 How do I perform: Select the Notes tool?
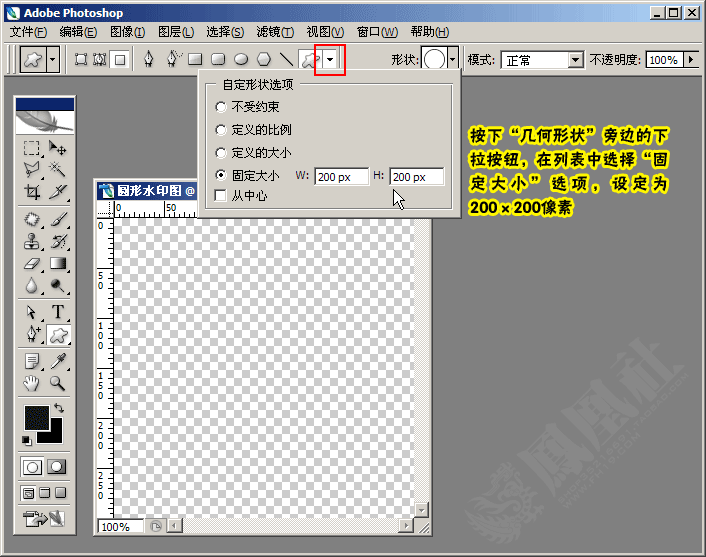point(32,361)
